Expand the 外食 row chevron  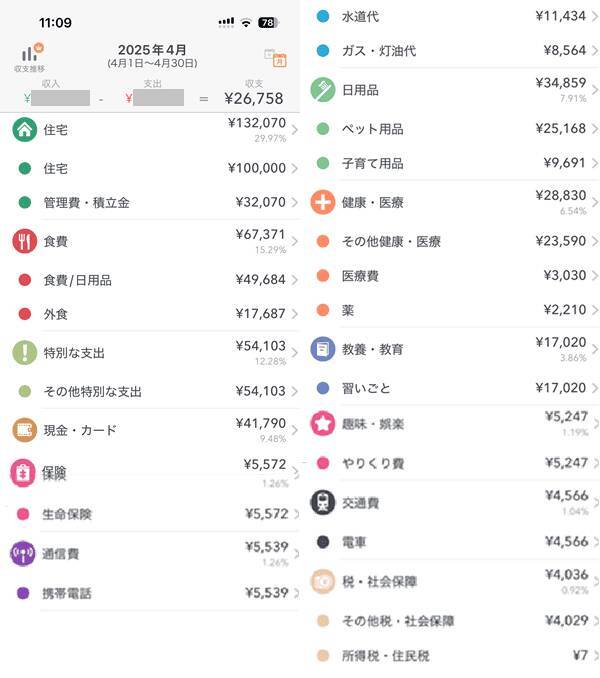click(294, 314)
